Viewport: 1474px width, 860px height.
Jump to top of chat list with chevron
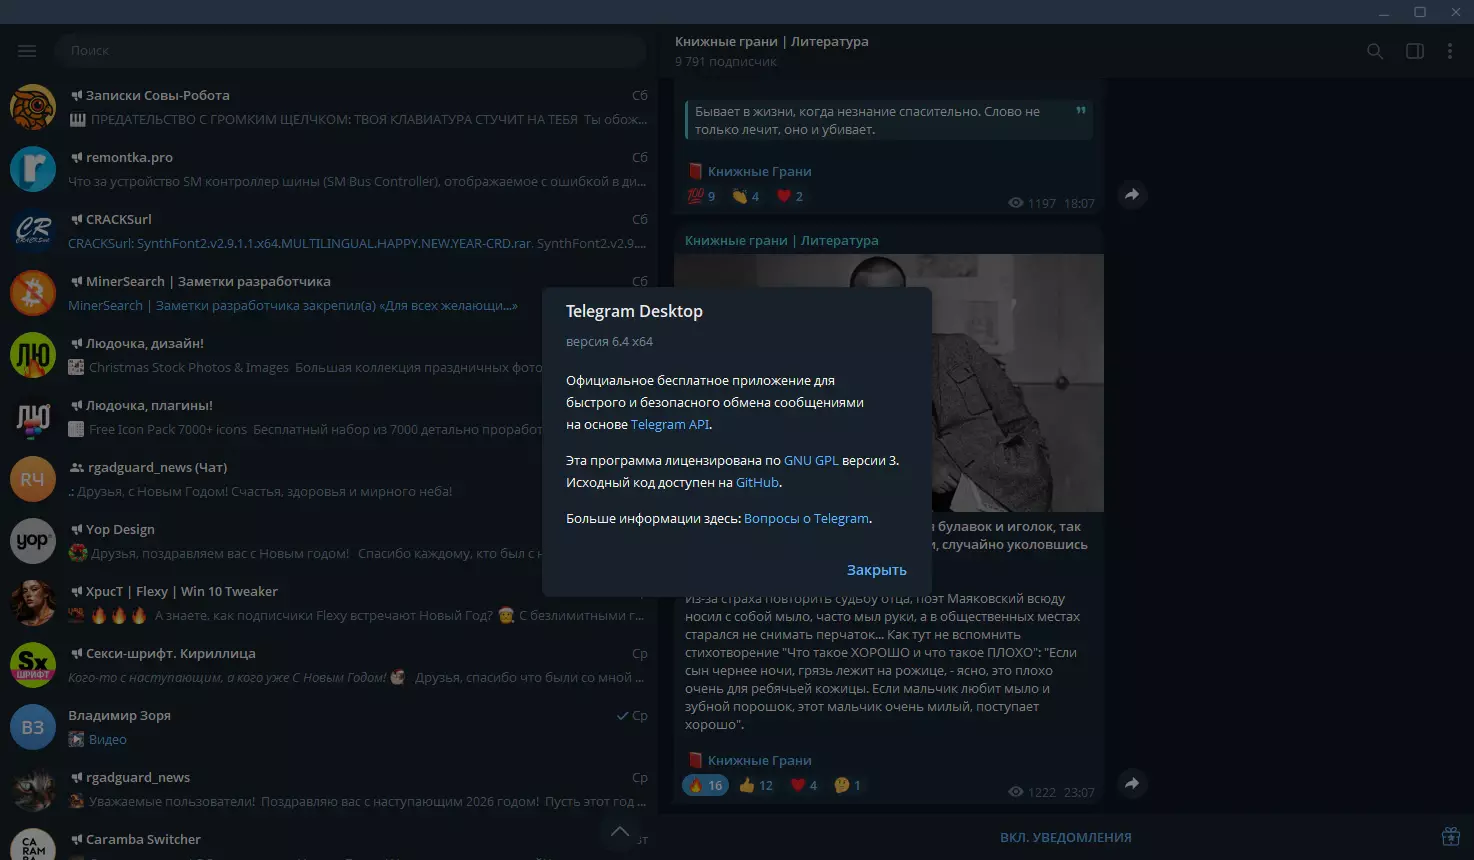[x=620, y=831]
